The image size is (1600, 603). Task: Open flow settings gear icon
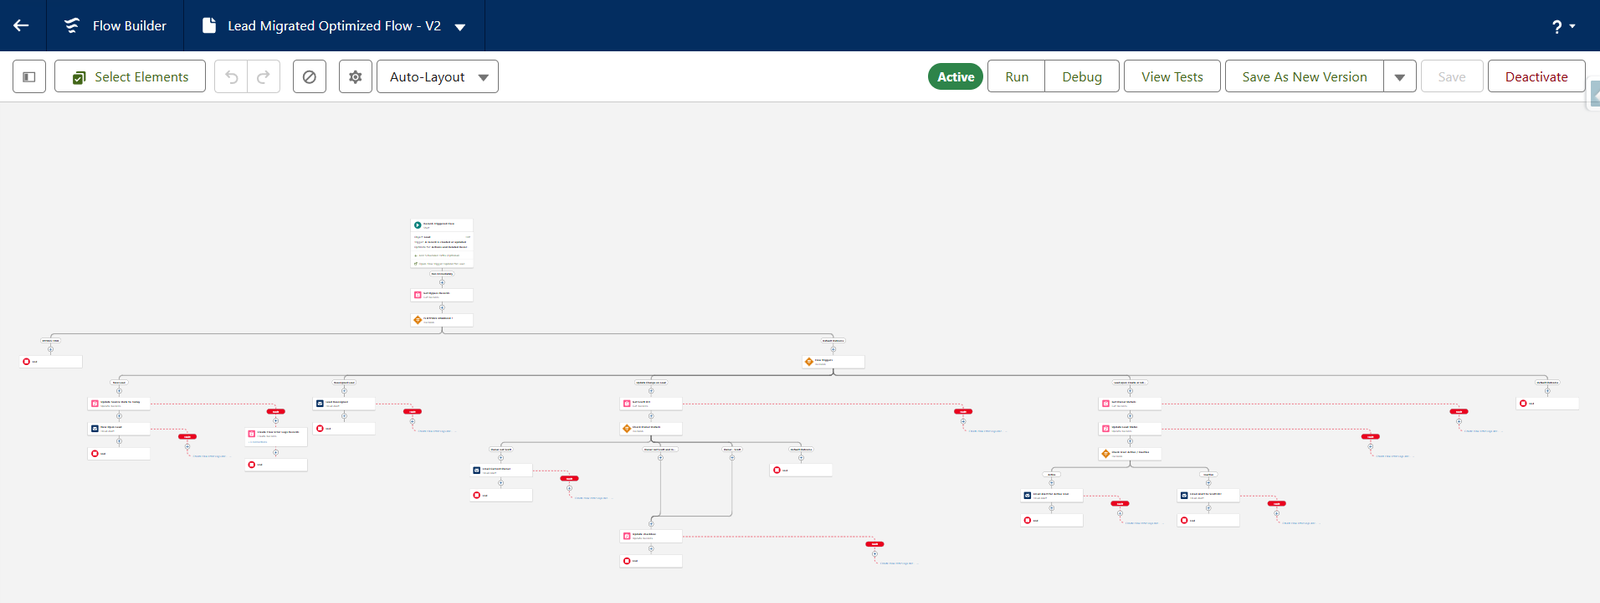pos(355,77)
